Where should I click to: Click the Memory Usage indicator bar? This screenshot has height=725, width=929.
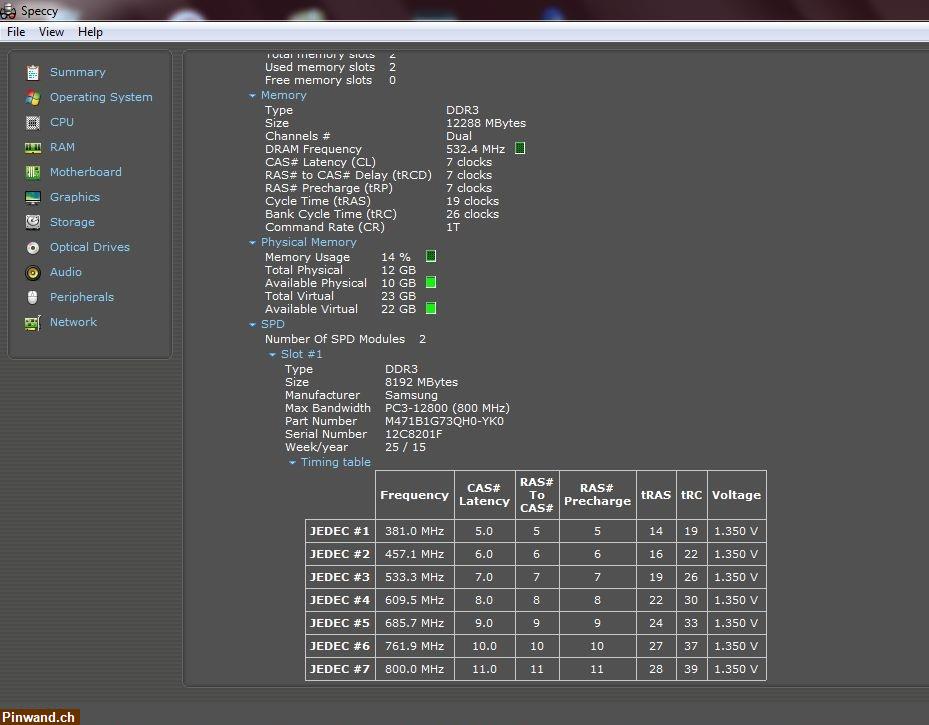coord(430,256)
